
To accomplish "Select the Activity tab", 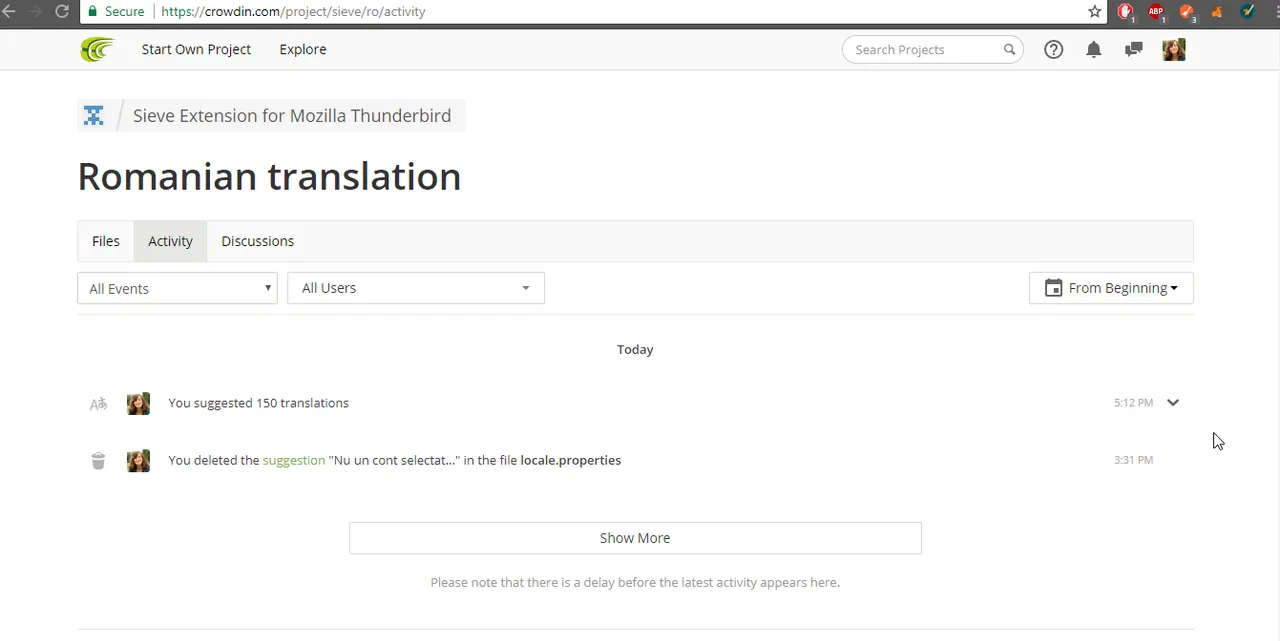I will [x=170, y=241].
